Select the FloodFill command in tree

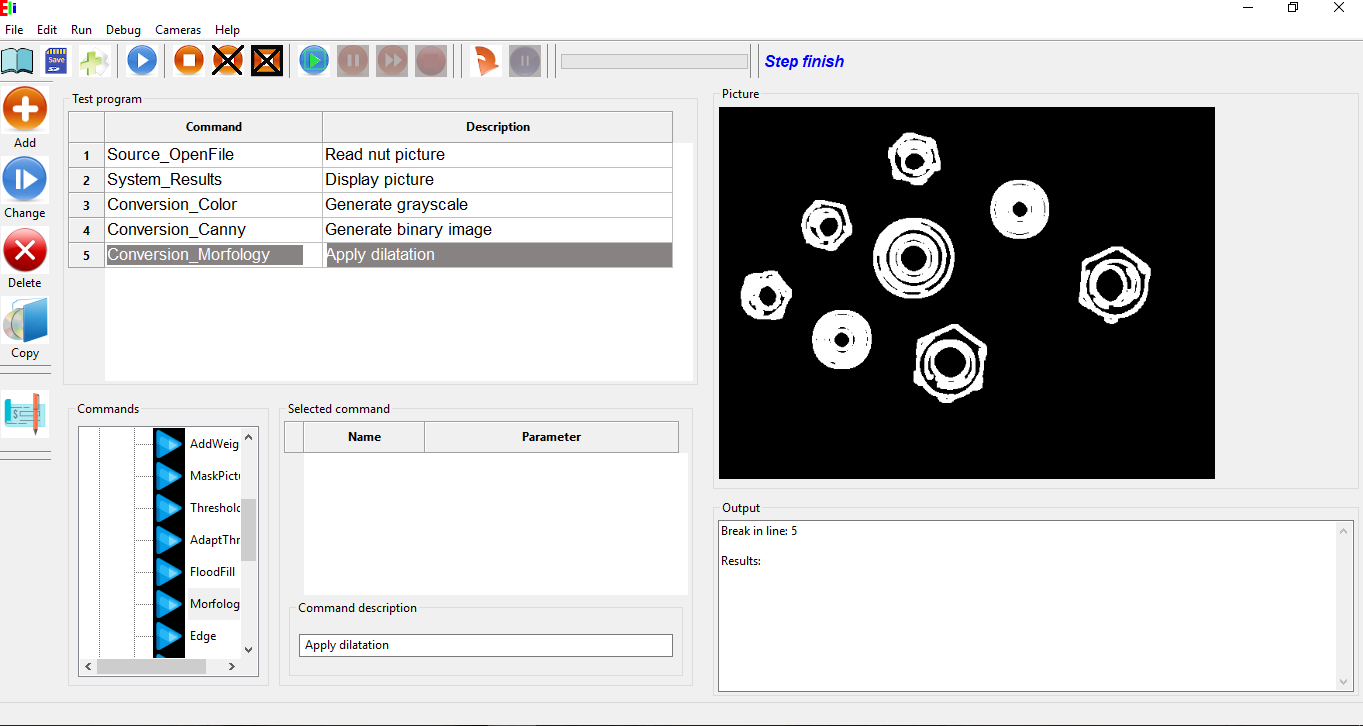[x=214, y=572]
